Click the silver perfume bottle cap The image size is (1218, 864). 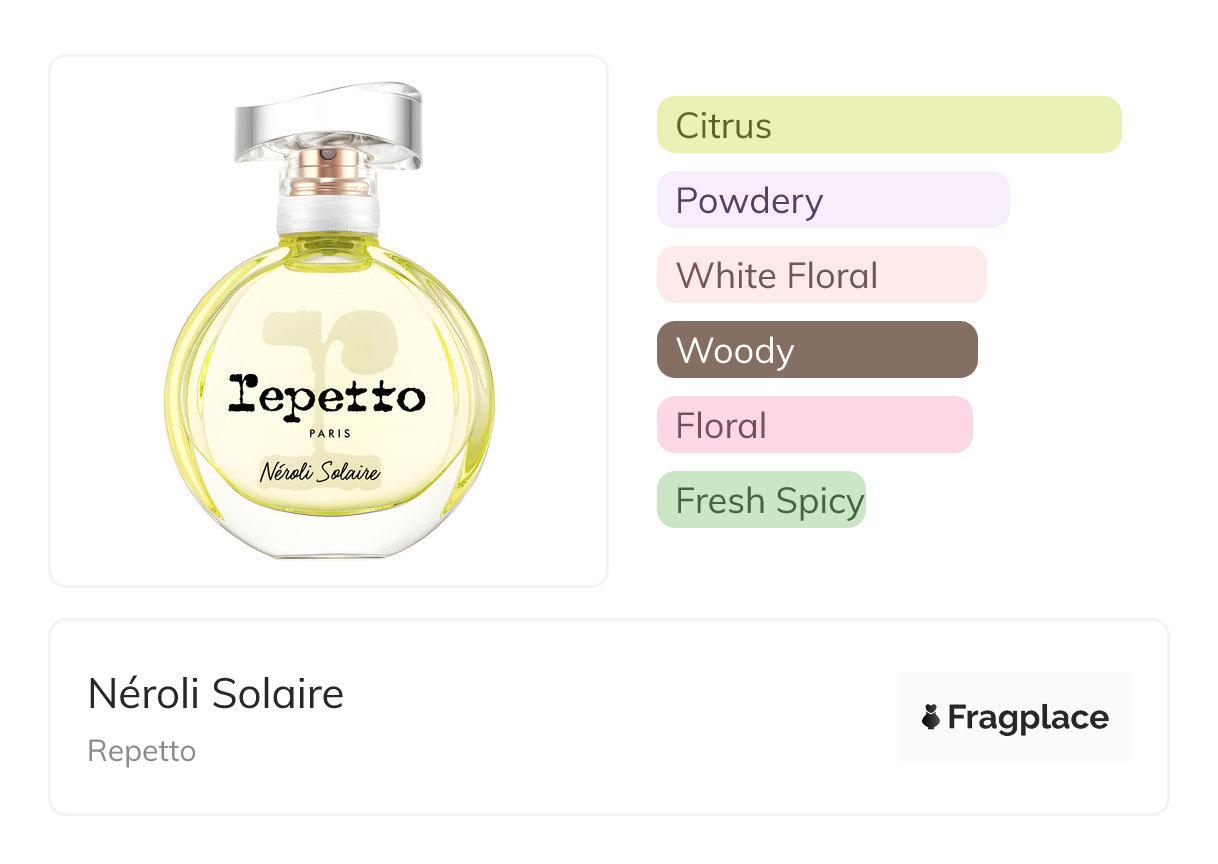pyautogui.click(x=328, y=119)
